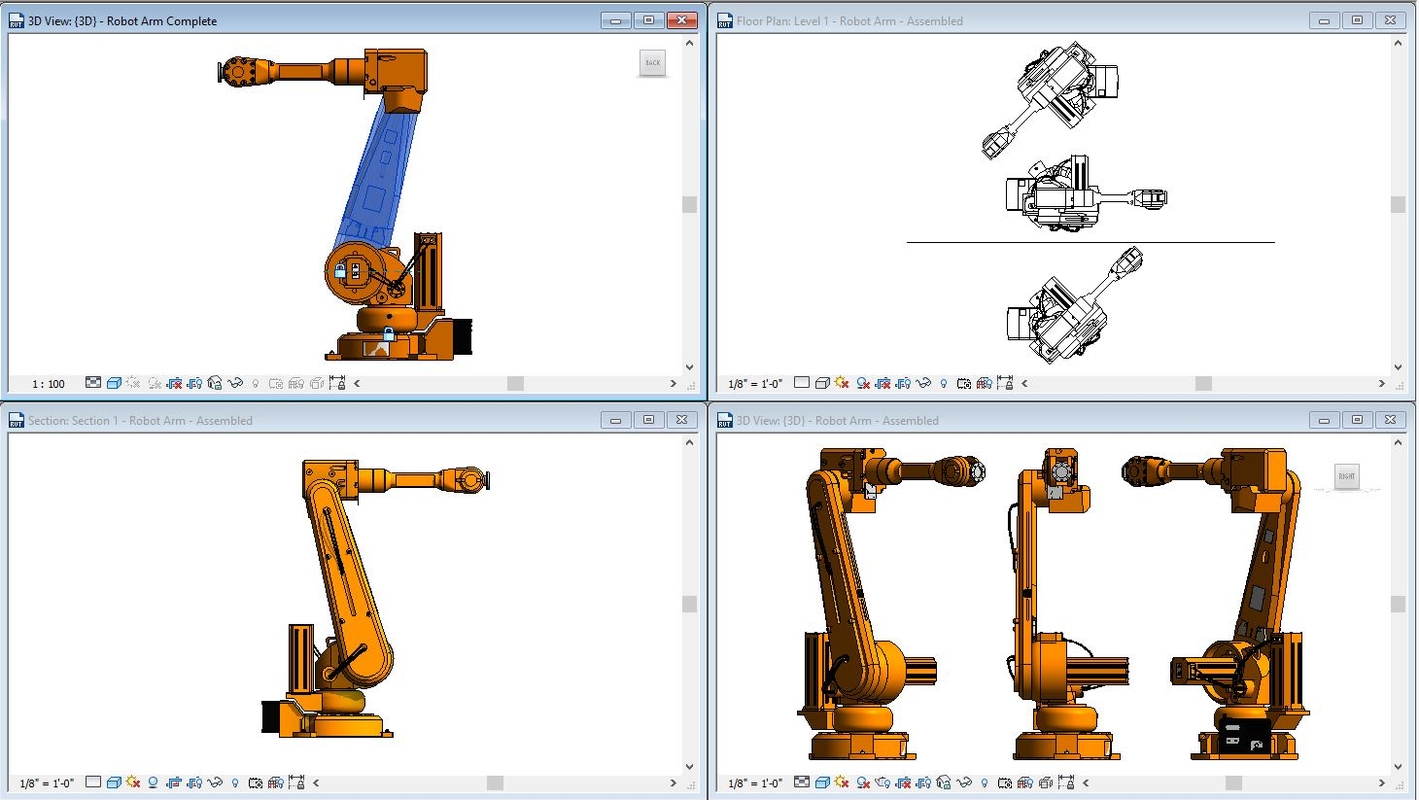The image size is (1419, 800).
Task: Click the BACK face on the ViewCube
Action: (x=653, y=63)
